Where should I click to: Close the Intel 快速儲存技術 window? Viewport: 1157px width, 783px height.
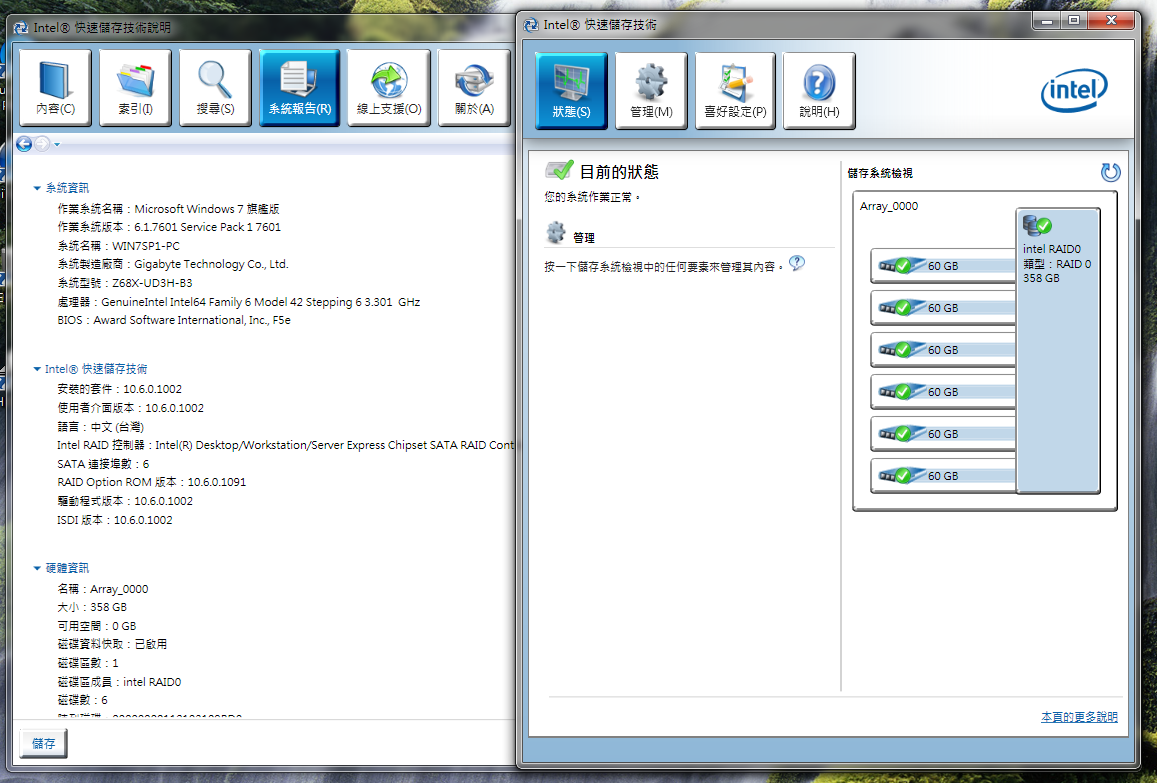(1111, 21)
